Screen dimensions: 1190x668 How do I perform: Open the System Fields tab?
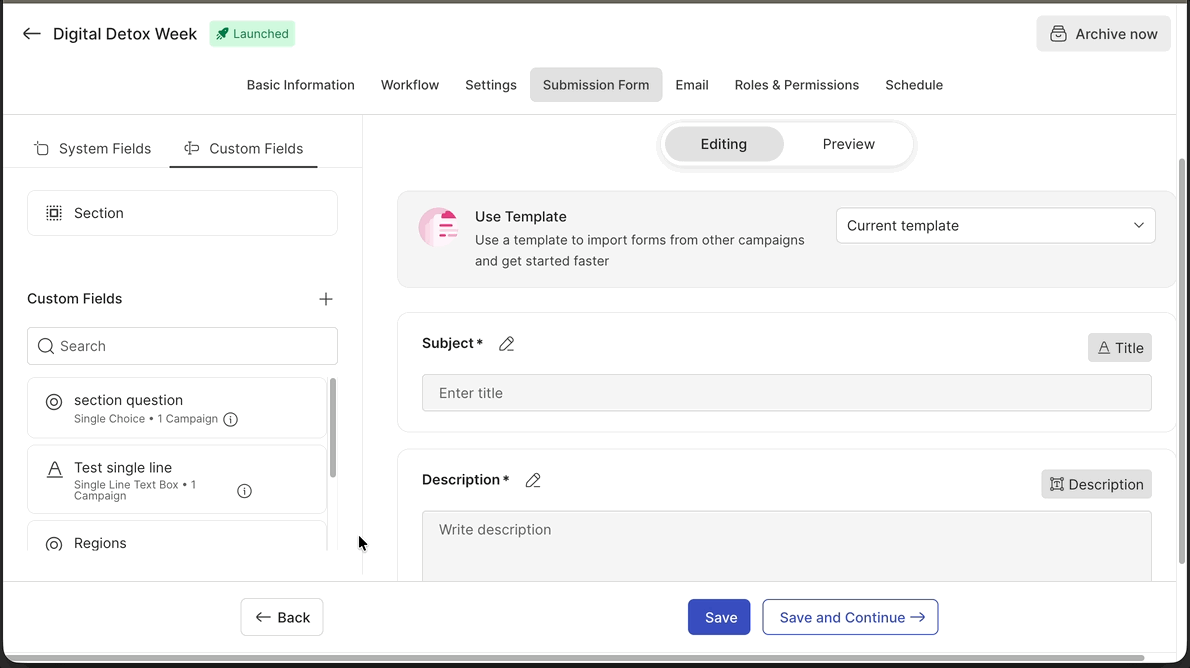click(x=92, y=149)
